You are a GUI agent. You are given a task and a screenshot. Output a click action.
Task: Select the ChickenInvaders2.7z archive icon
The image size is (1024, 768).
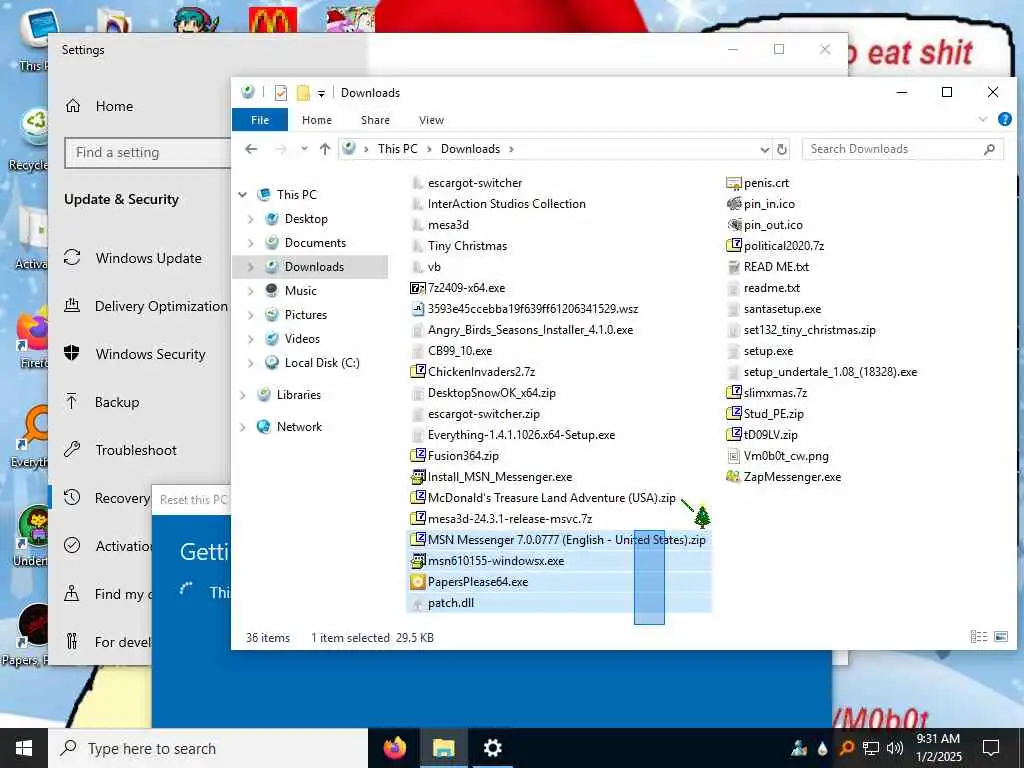tap(417, 372)
